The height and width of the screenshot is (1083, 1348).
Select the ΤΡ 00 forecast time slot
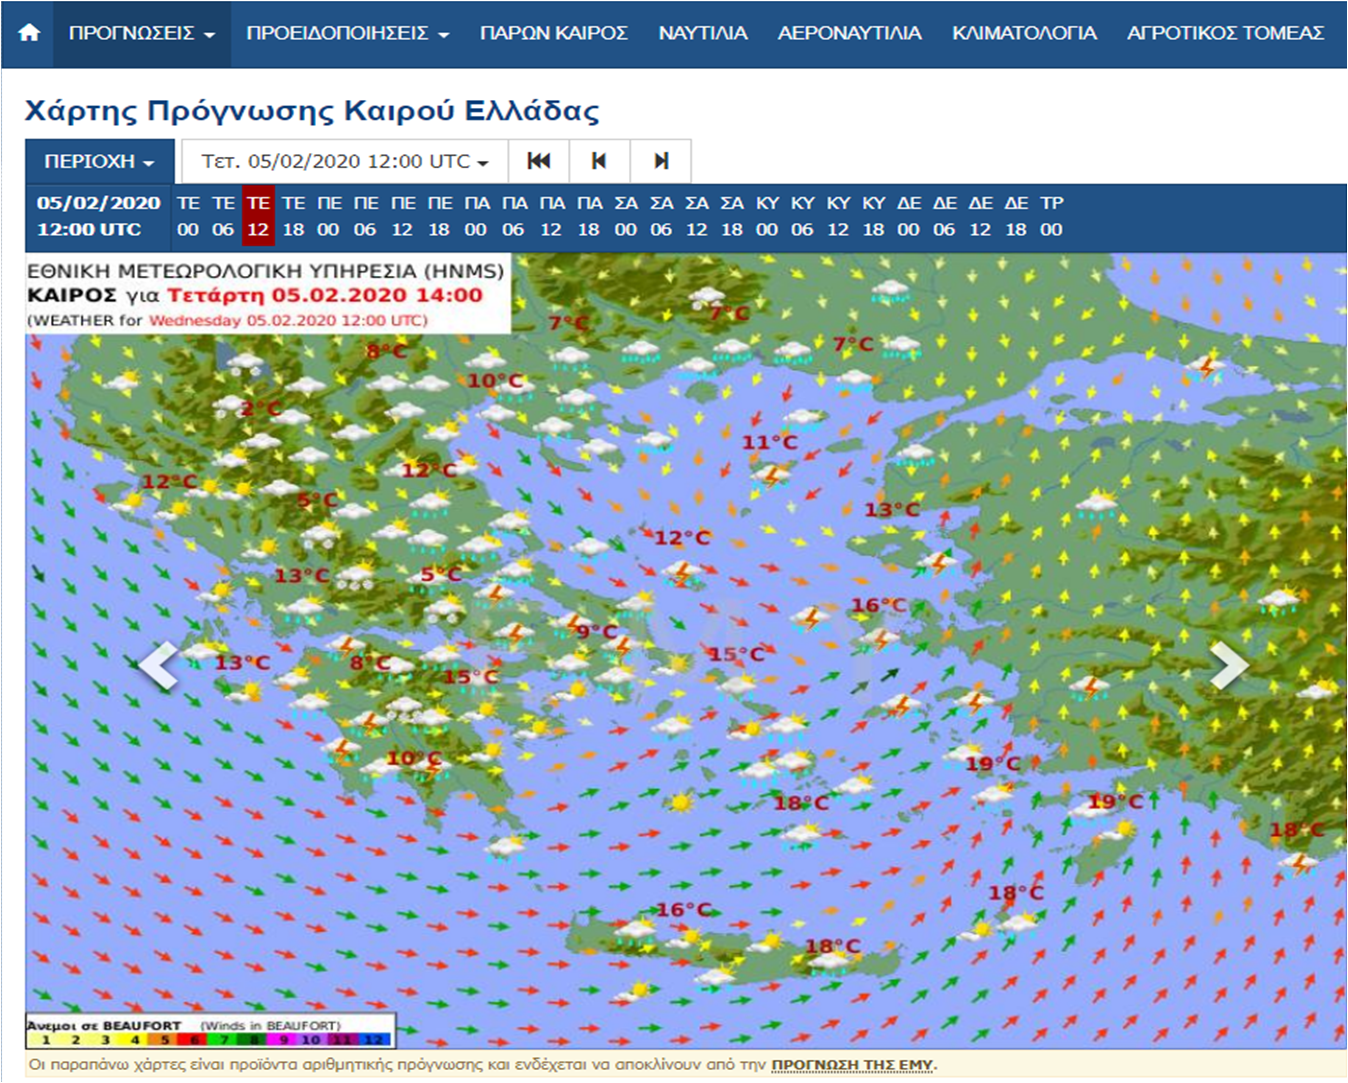click(1051, 216)
